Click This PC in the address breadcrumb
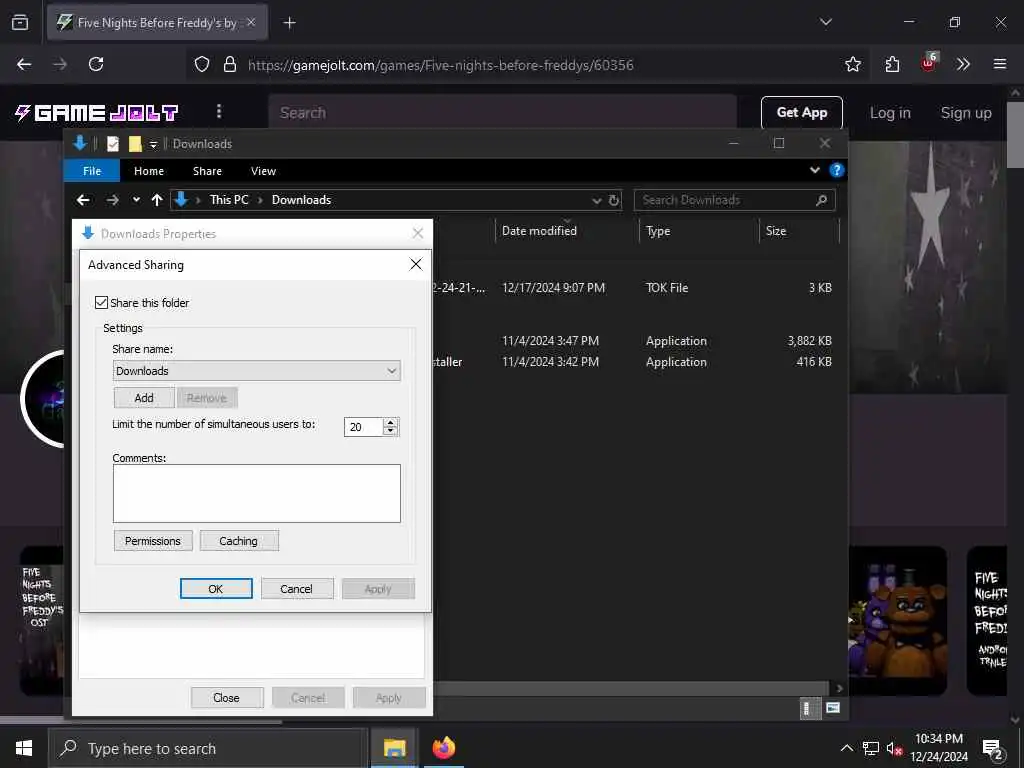 point(229,200)
